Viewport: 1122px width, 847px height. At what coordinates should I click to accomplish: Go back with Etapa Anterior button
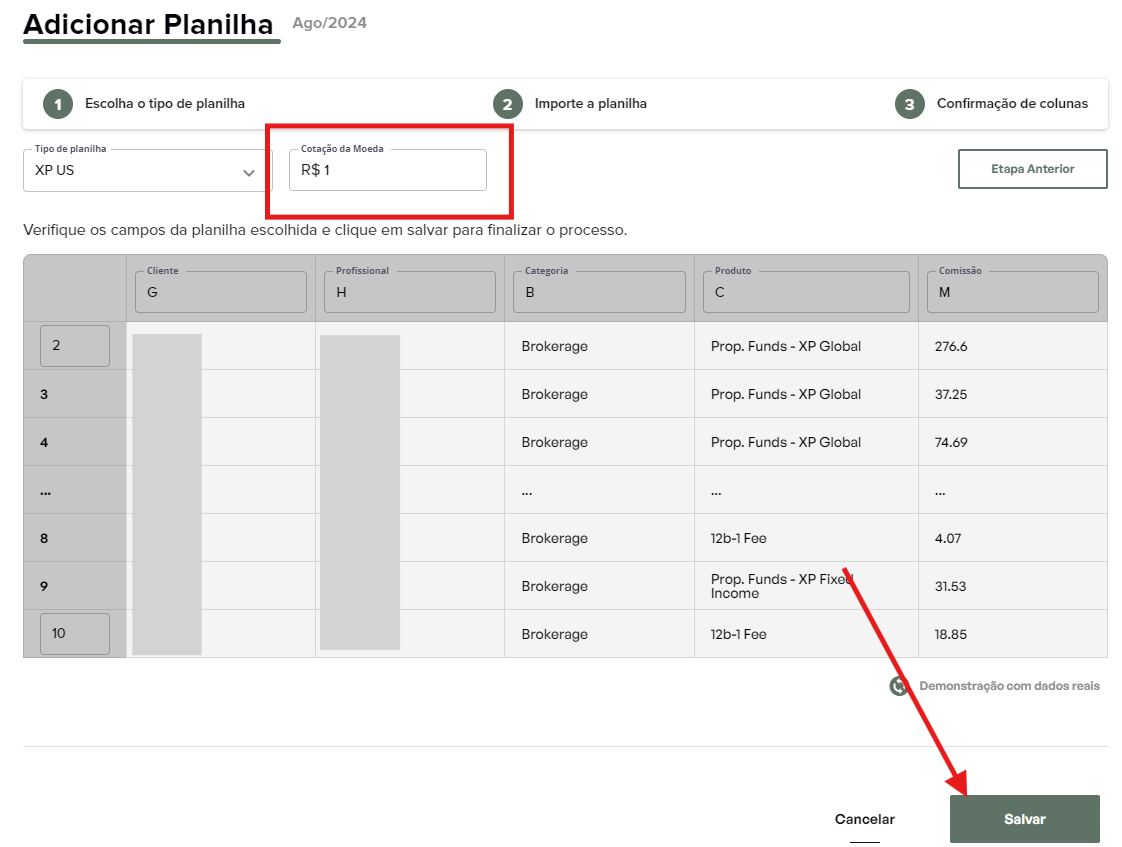[x=1032, y=169]
